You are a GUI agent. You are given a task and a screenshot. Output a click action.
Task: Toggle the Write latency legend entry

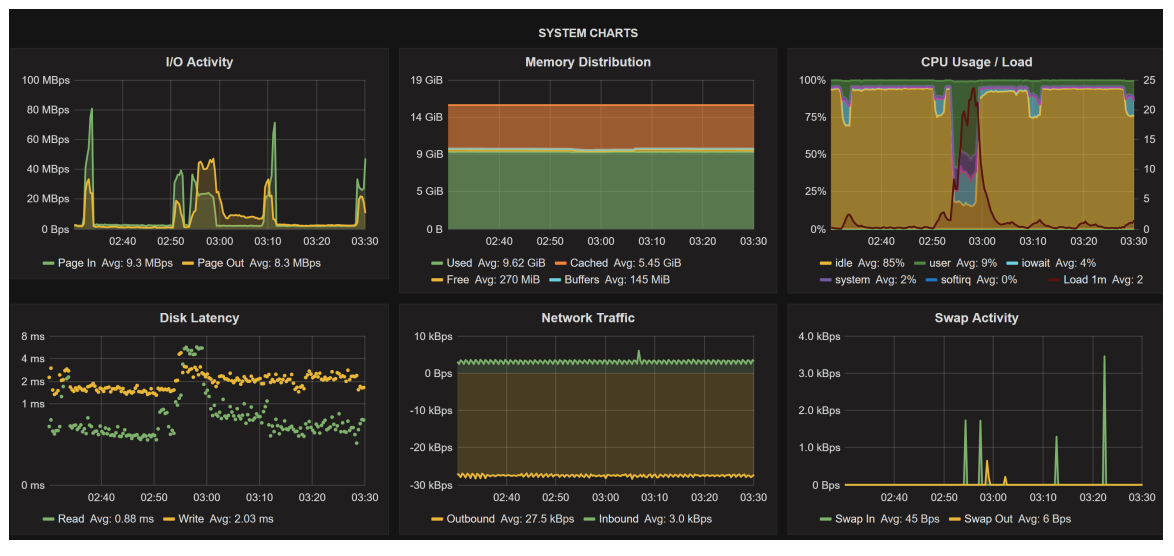tap(189, 519)
